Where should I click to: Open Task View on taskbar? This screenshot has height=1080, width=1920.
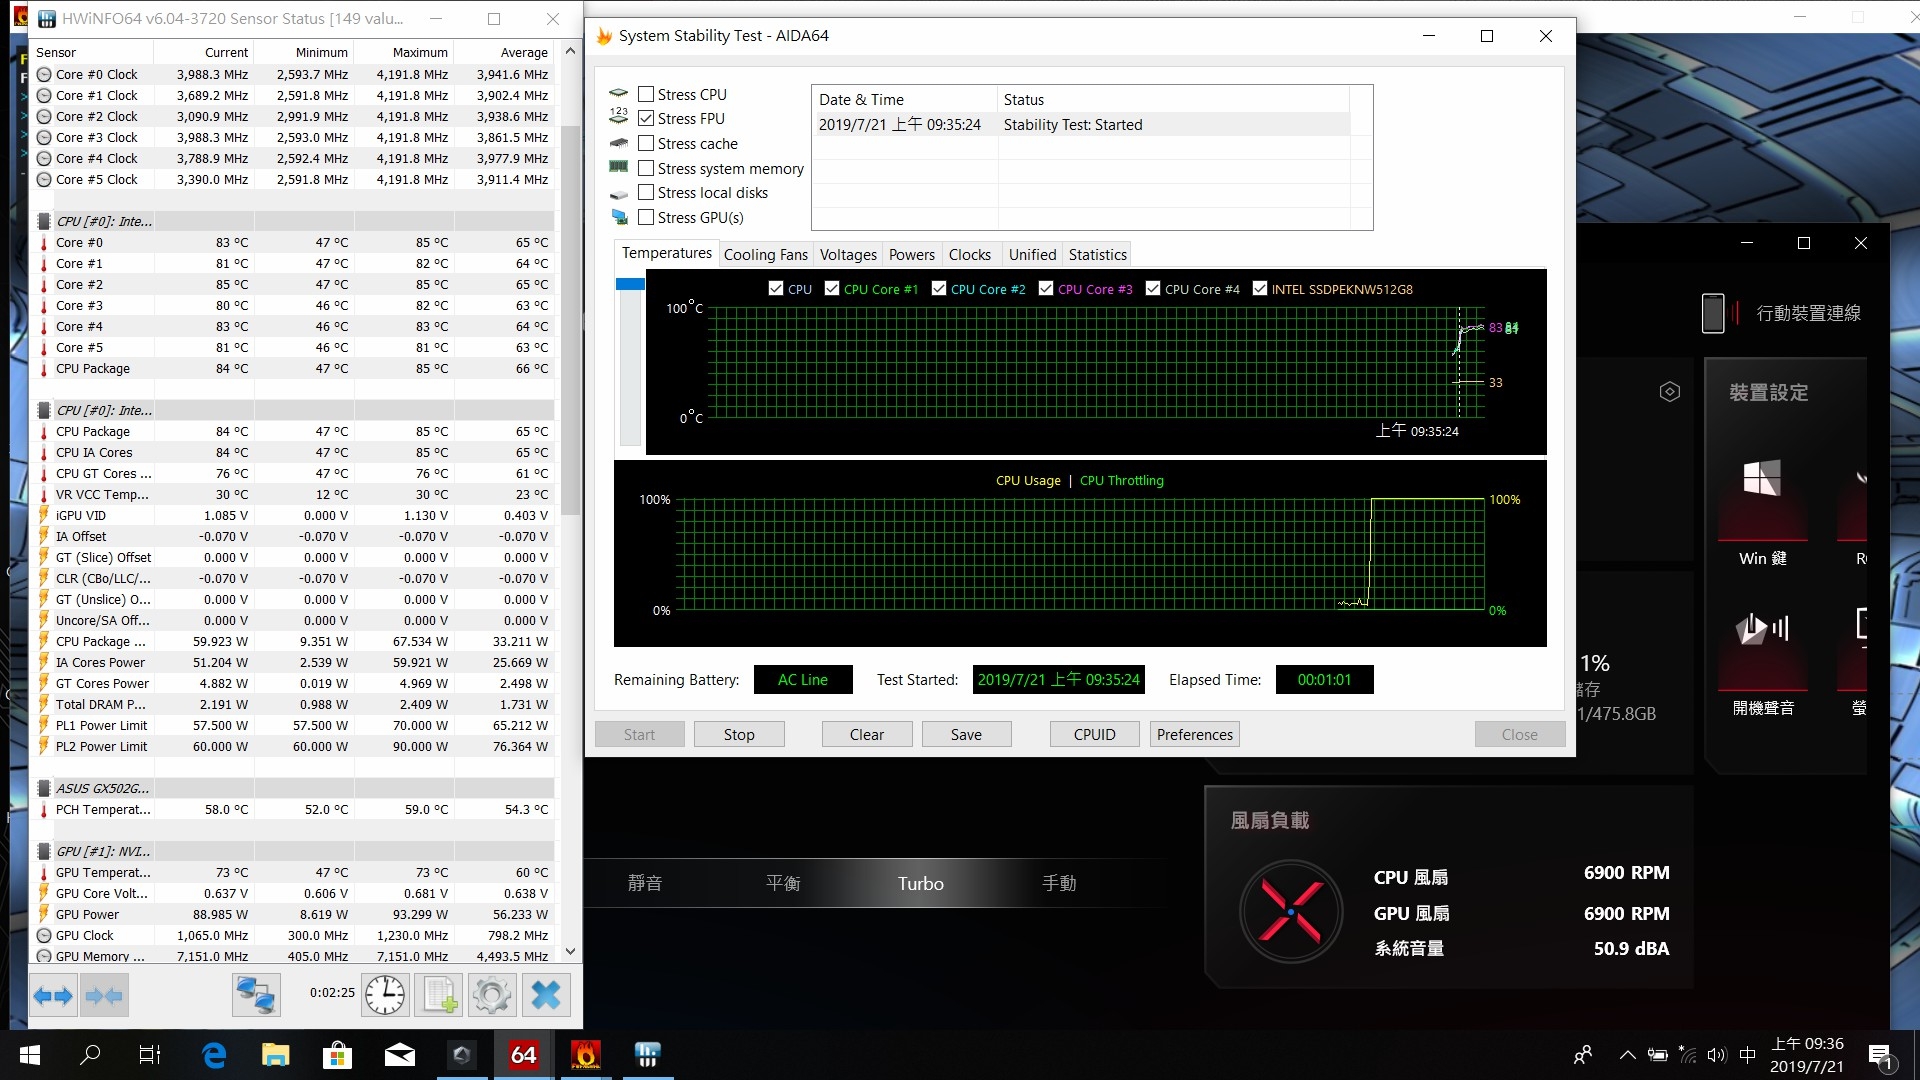point(150,1055)
